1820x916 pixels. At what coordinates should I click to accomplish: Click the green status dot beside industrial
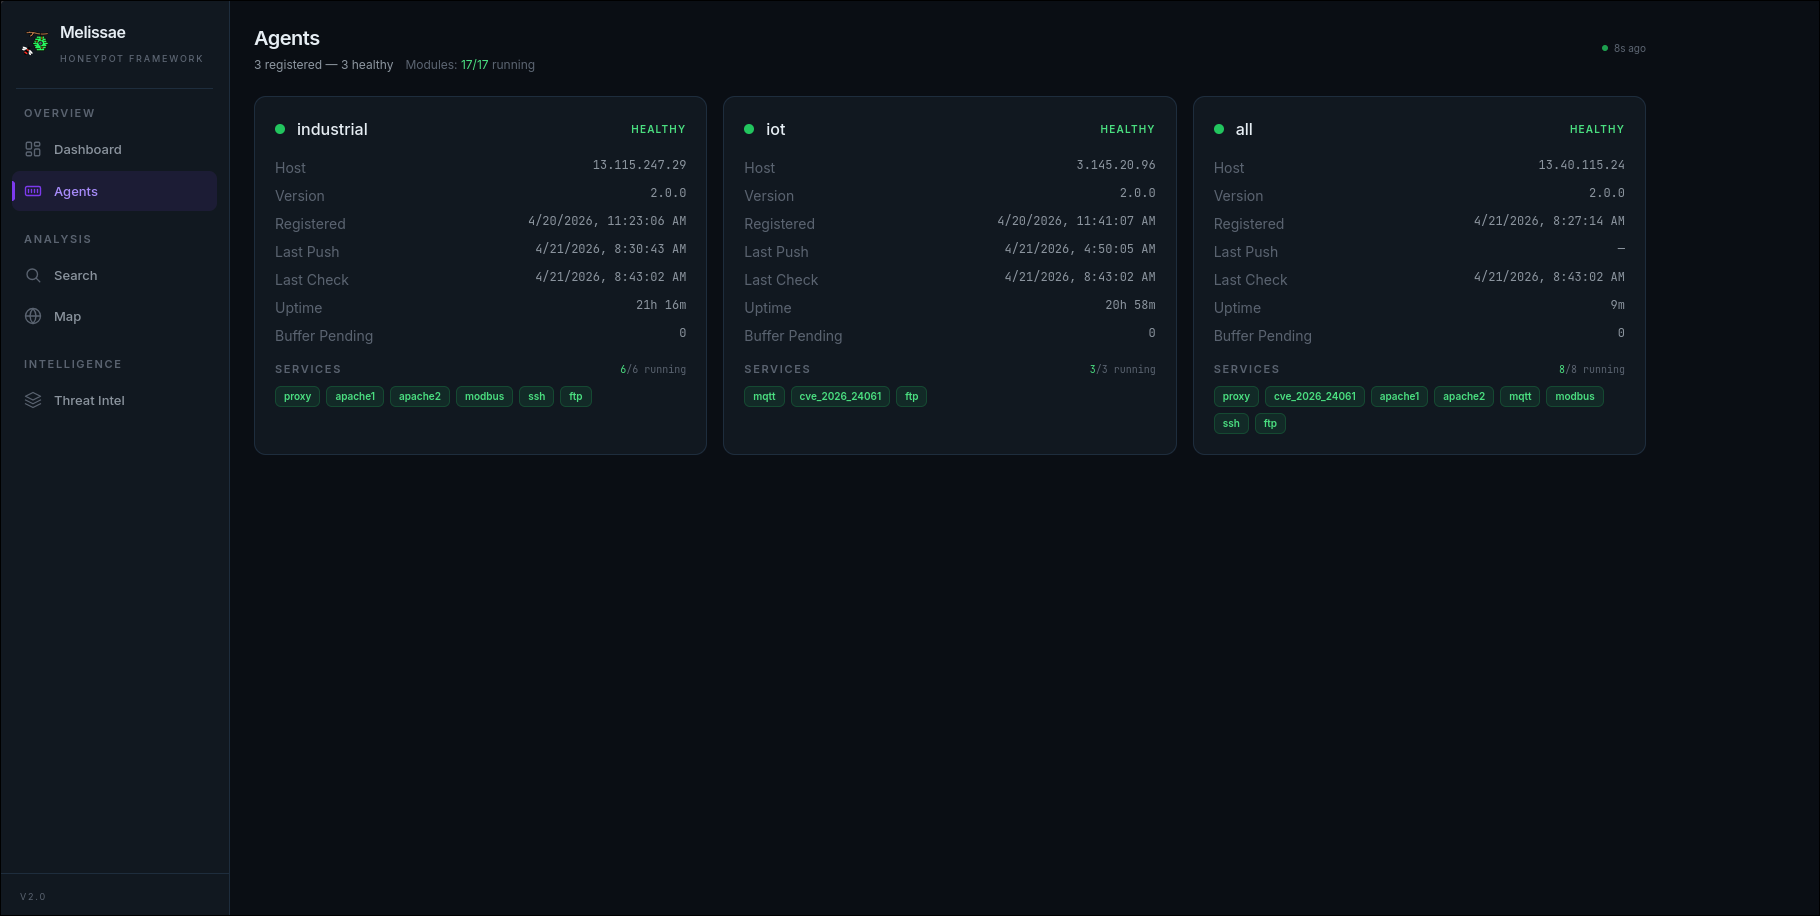tap(280, 129)
